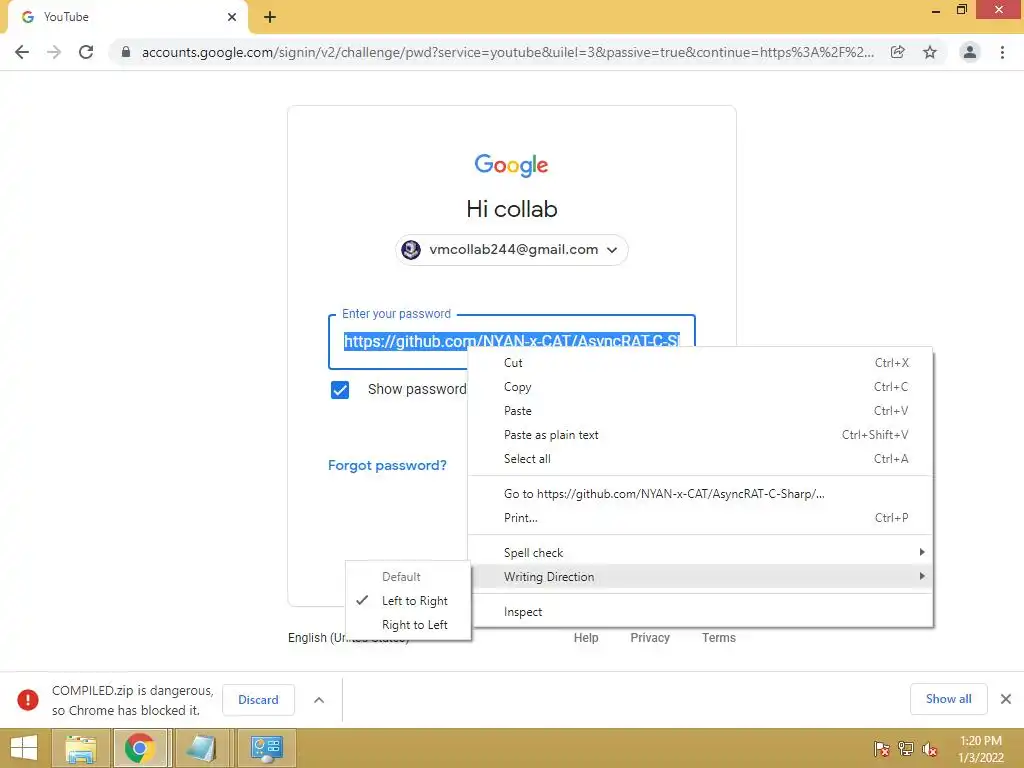Open the notepad taskbar icon

coord(202,748)
